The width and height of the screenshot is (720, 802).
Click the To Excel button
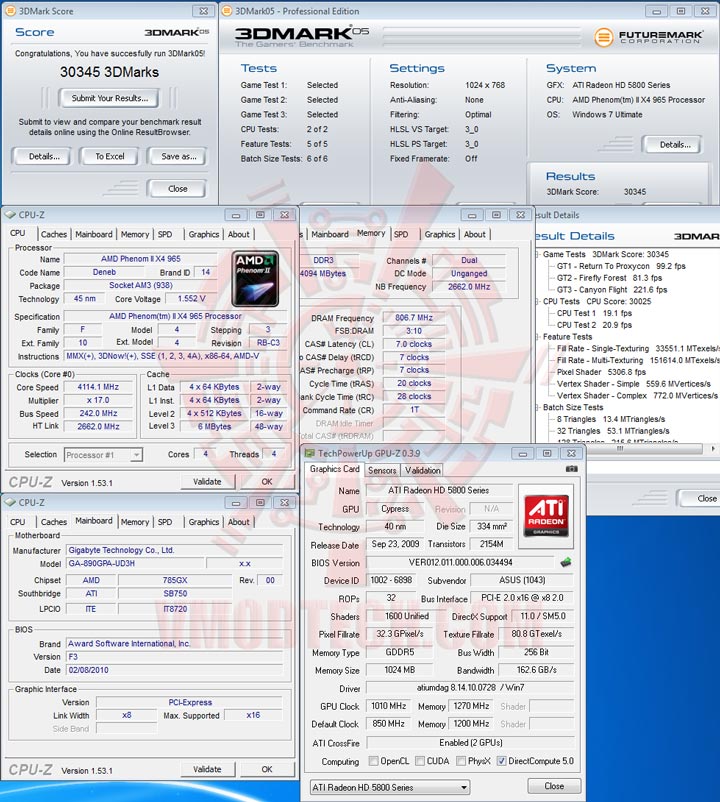coord(109,156)
